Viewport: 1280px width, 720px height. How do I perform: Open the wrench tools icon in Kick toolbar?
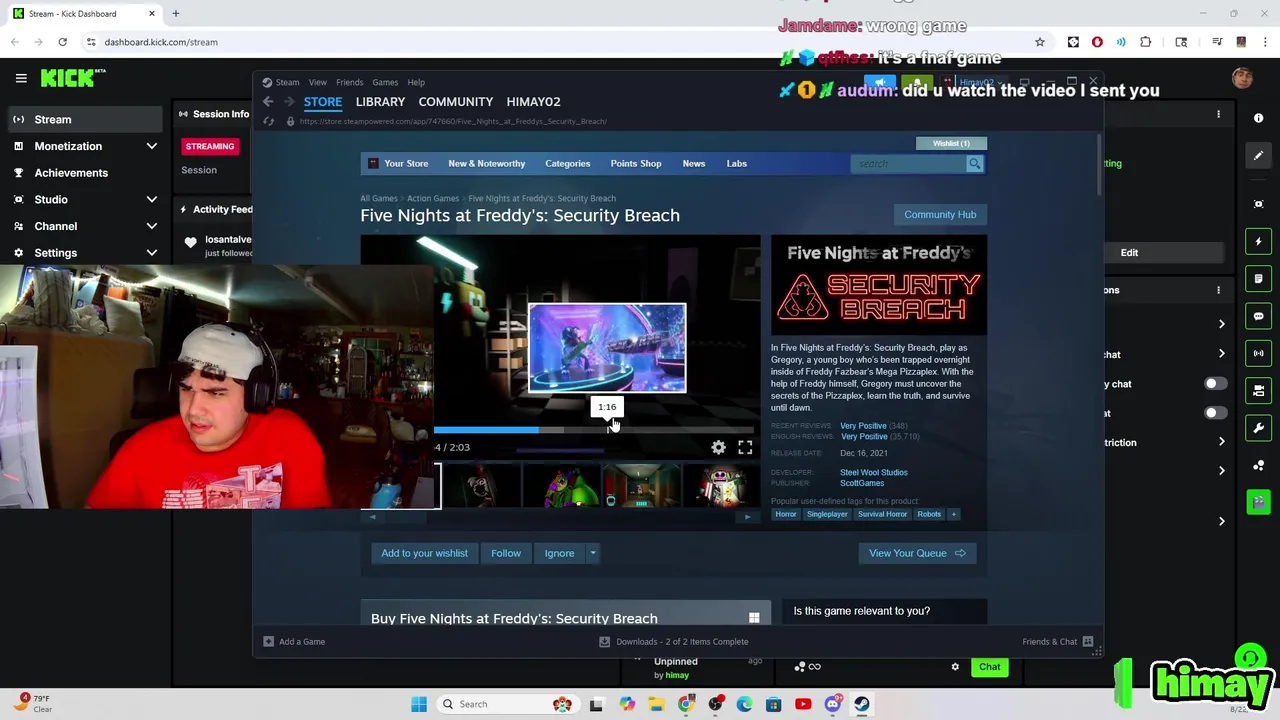(1259, 428)
